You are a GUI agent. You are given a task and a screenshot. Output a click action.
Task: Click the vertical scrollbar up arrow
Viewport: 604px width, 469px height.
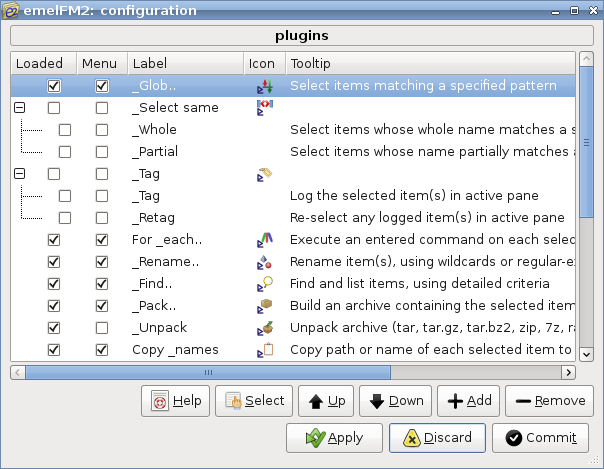pyautogui.click(x=586, y=59)
